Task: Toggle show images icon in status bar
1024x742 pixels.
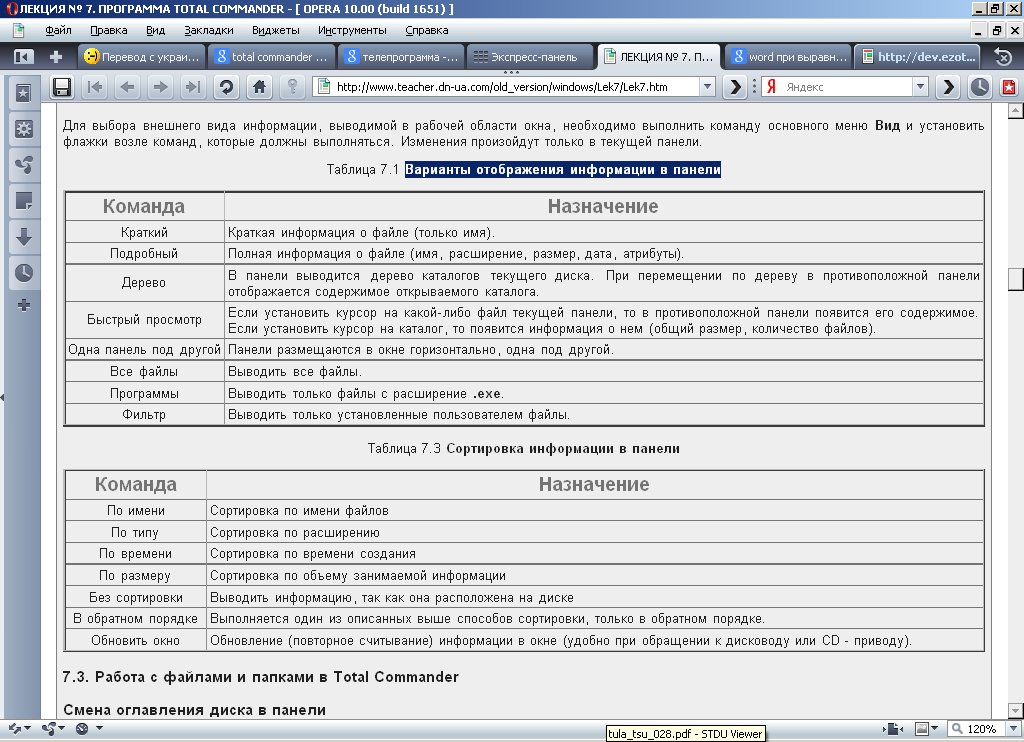Action: (x=922, y=728)
